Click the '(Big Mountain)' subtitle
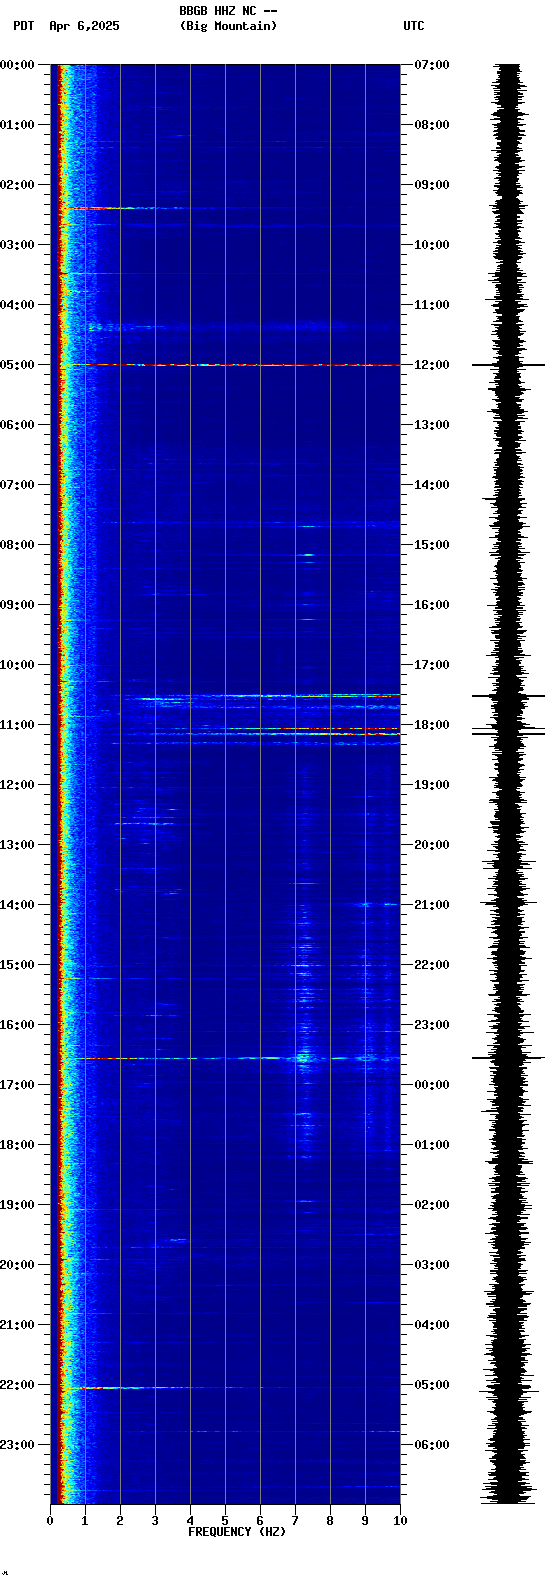Image resolution: width=552 pixels, height=1584 pixels. click(x=228, y=26)
